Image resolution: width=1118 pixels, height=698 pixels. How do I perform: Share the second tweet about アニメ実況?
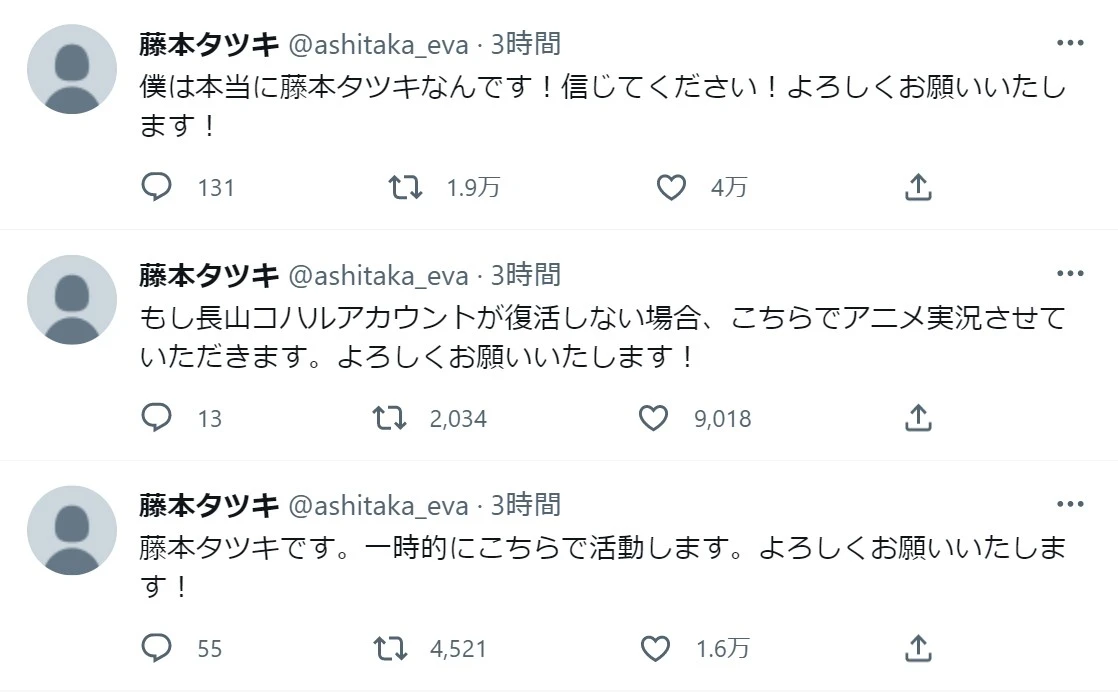[917, 418]
